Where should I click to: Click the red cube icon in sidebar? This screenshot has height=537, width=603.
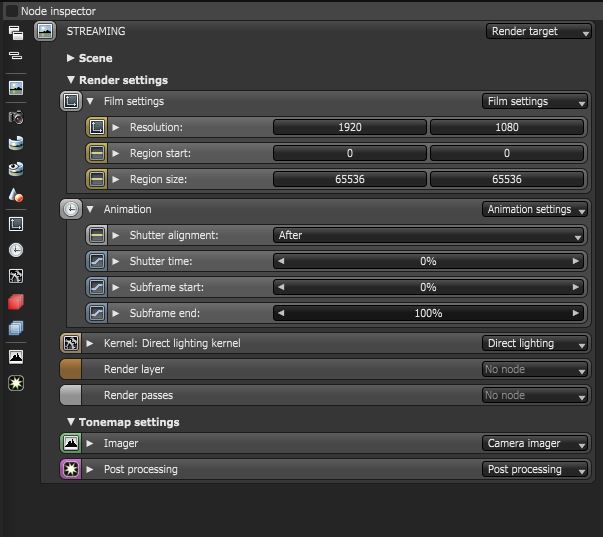tap(15, 302)
